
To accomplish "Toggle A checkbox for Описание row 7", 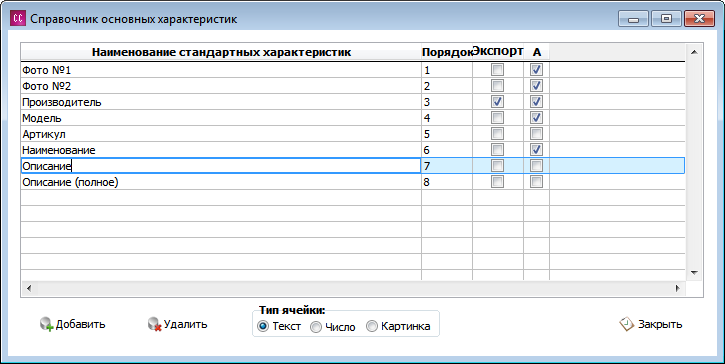I will (536, 166).
